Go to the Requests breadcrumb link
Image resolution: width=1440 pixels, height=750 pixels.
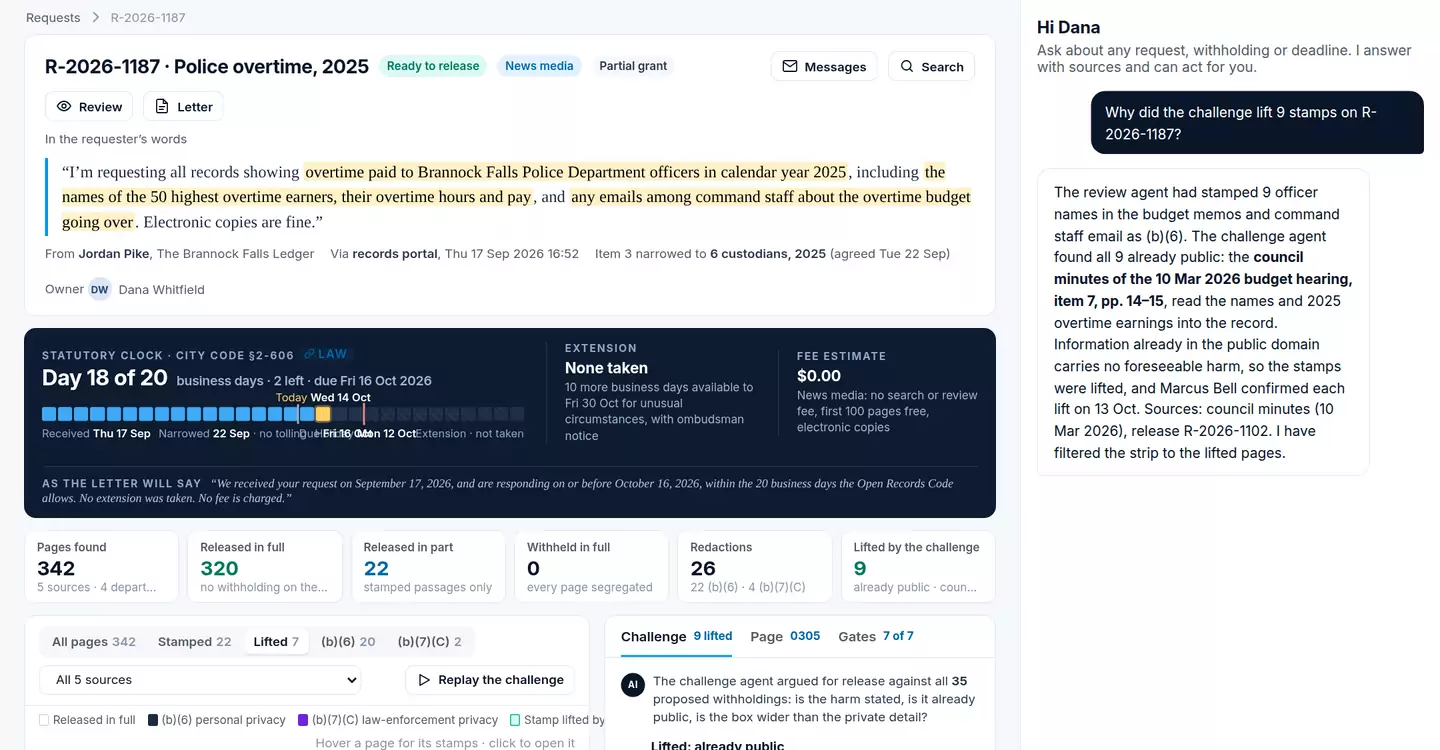pyautogui.click(x=53, y=17)
